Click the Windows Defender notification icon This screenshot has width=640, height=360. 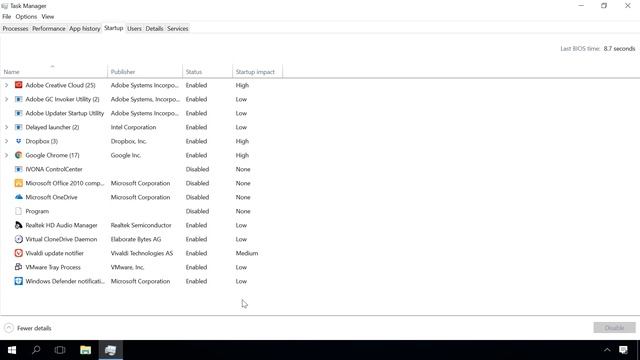(x=18, y=281)
